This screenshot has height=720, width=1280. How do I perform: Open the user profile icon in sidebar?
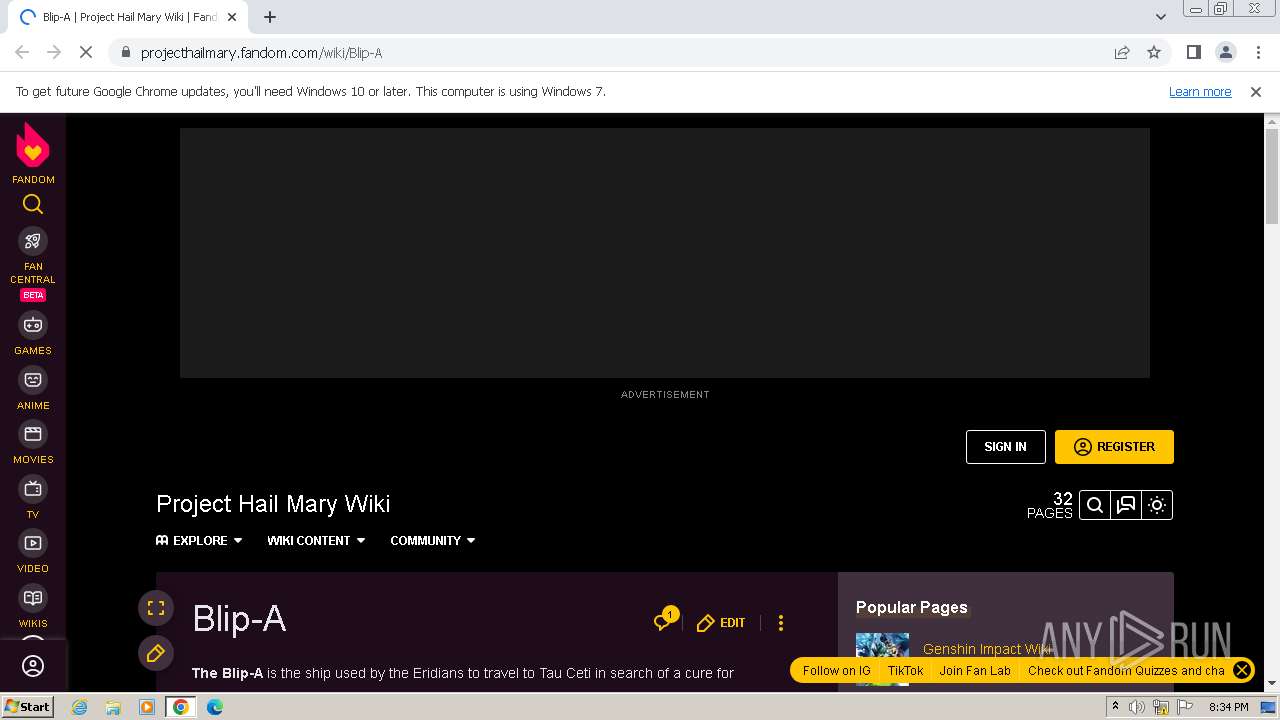point(33,666)
